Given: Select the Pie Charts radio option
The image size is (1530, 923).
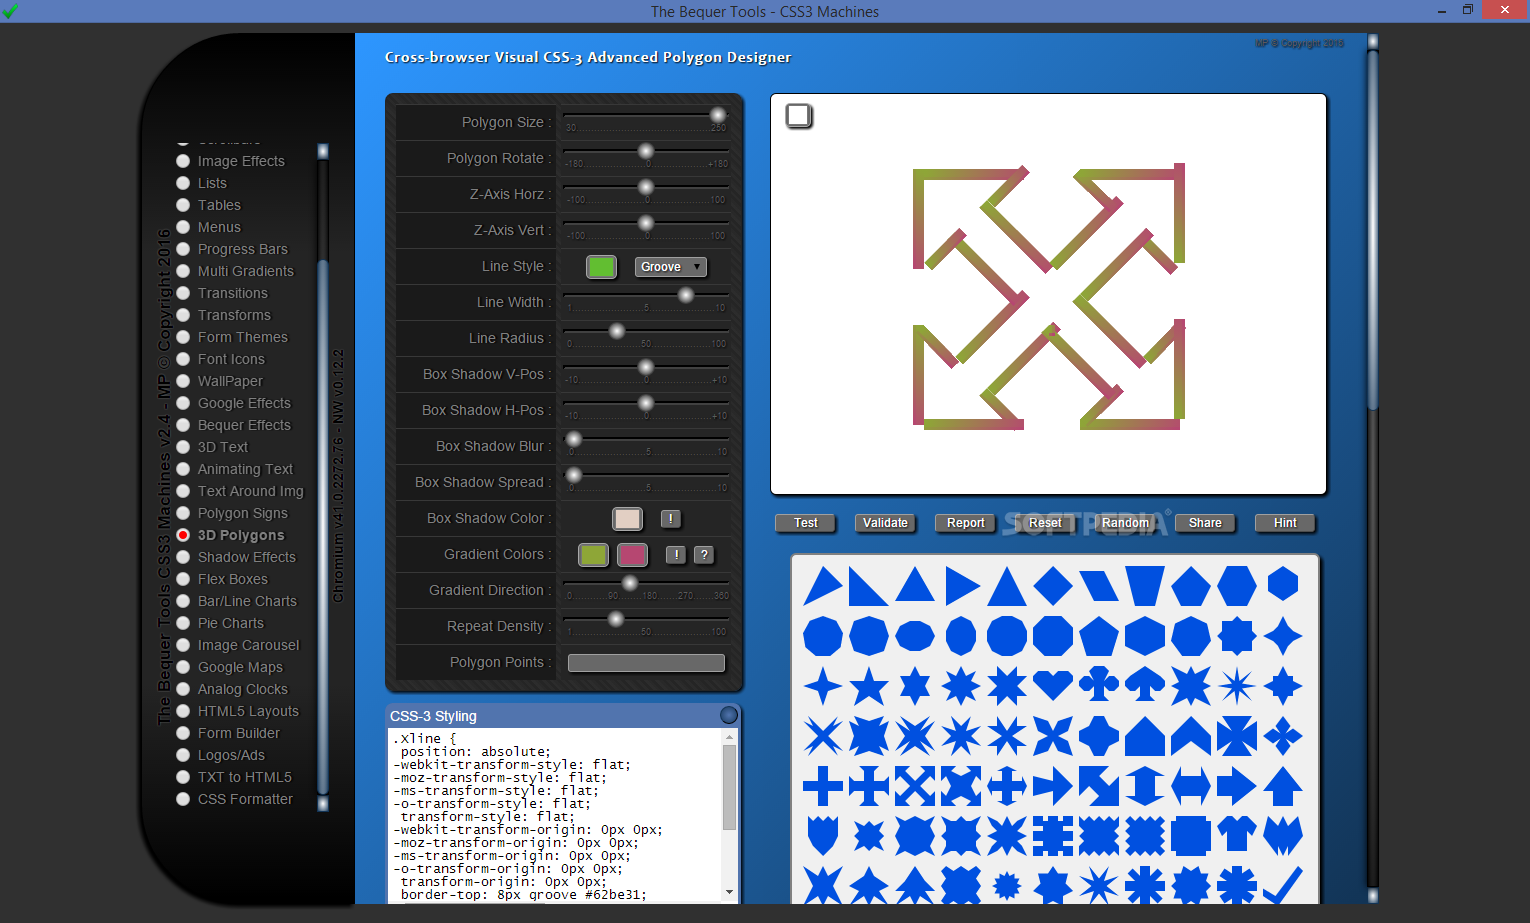Looking at the screenshot, I should point(183,623).
